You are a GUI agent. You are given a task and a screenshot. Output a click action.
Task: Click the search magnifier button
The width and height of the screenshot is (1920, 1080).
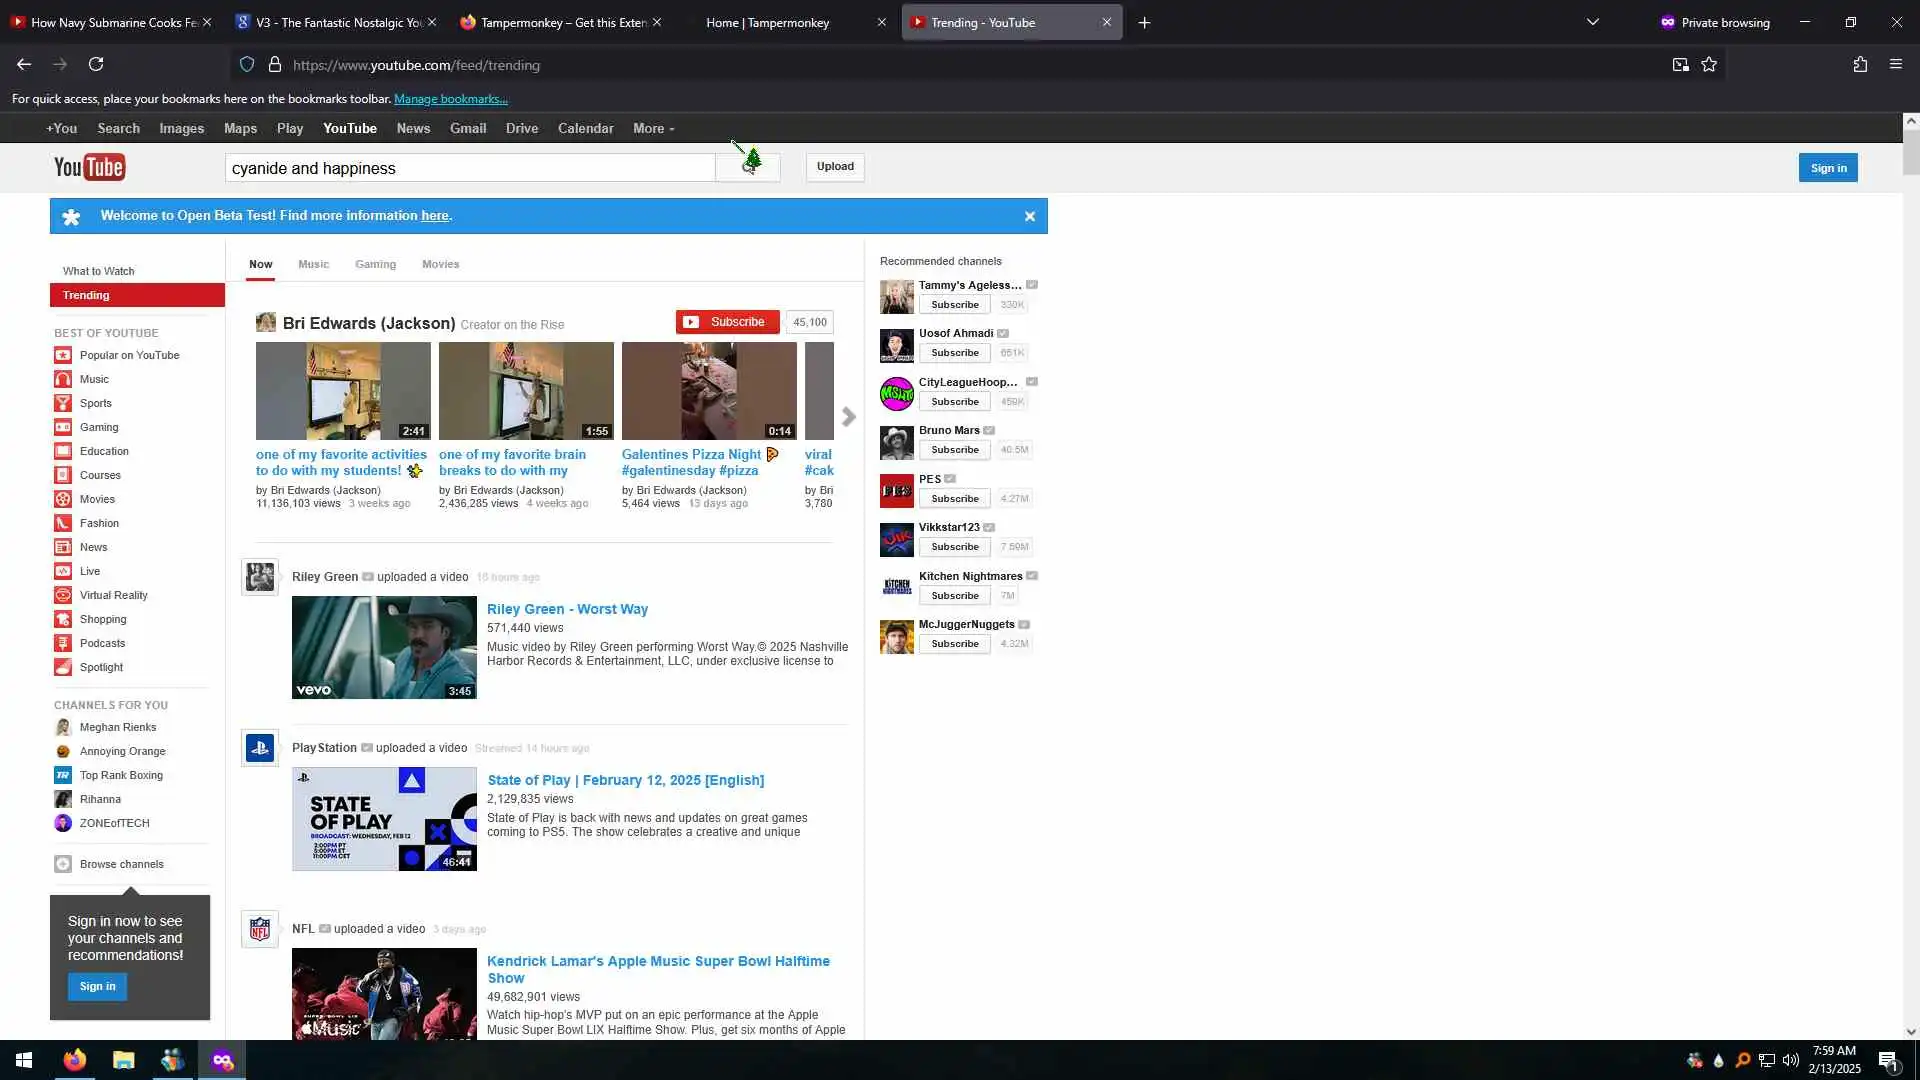(x=748, y=167)
